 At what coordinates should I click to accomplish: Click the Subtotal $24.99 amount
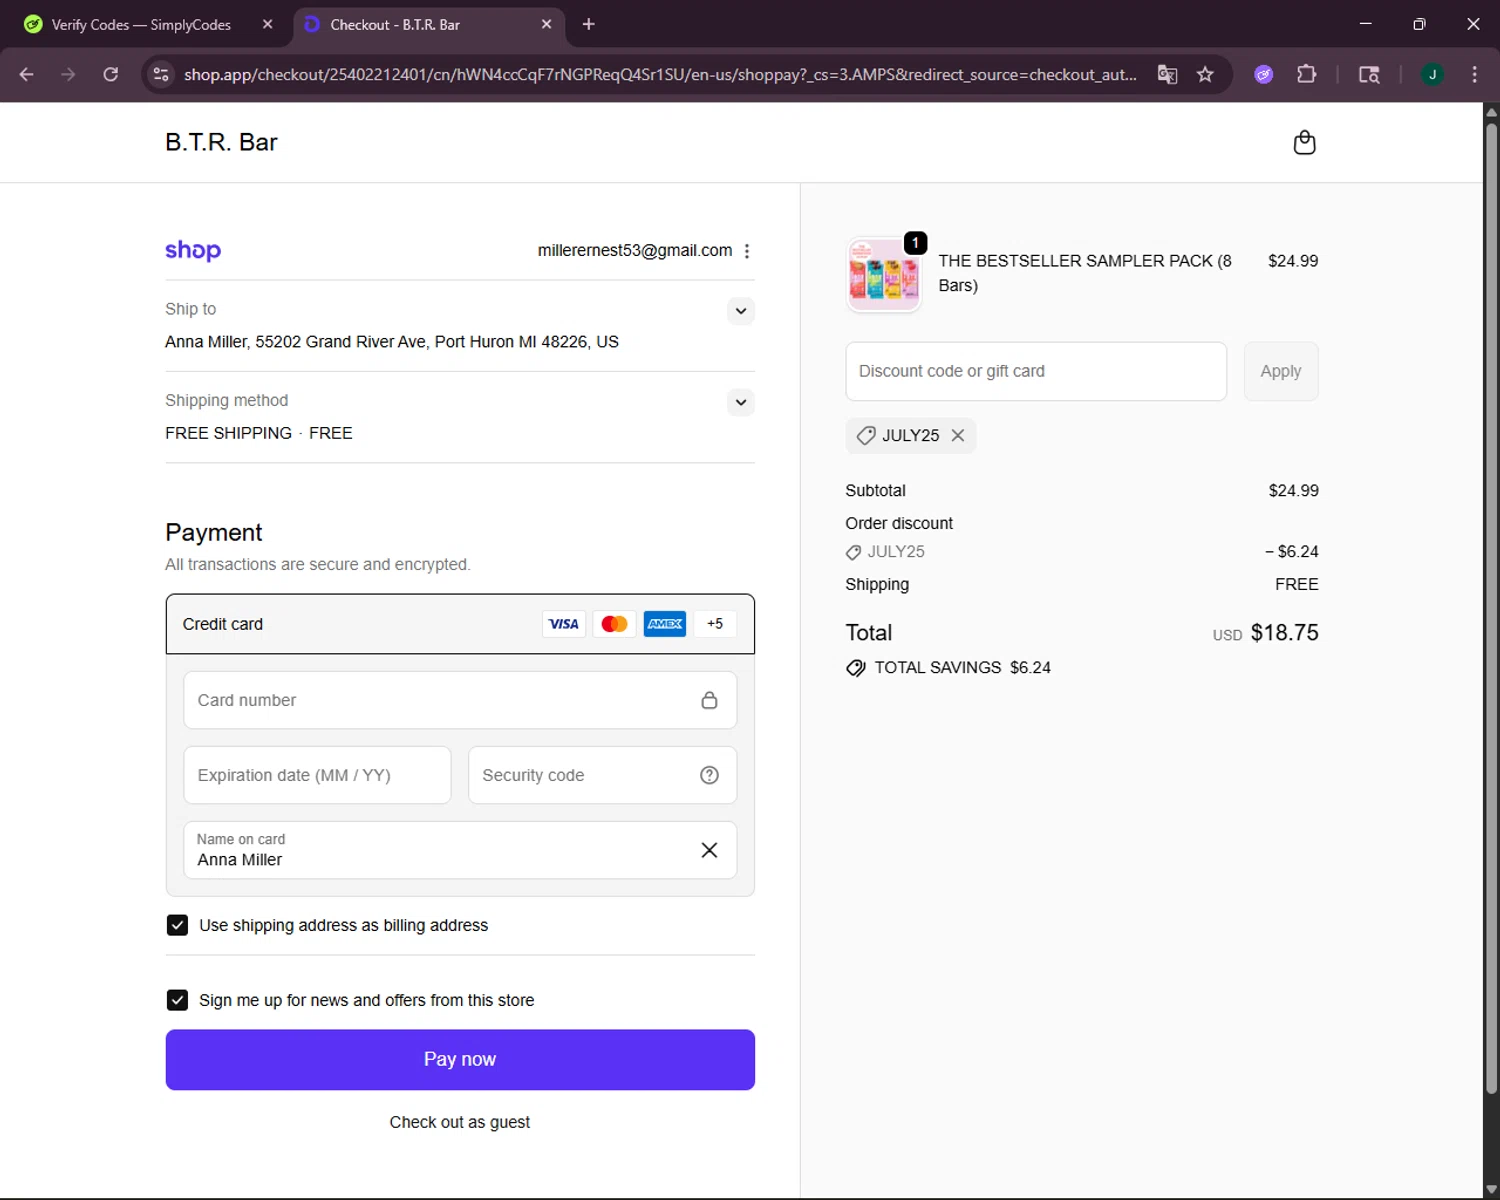click(x=1293, y=490)
